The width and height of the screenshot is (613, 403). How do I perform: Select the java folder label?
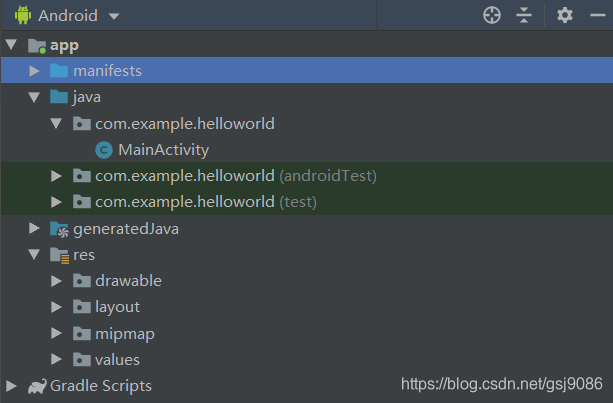pos(87,97)
